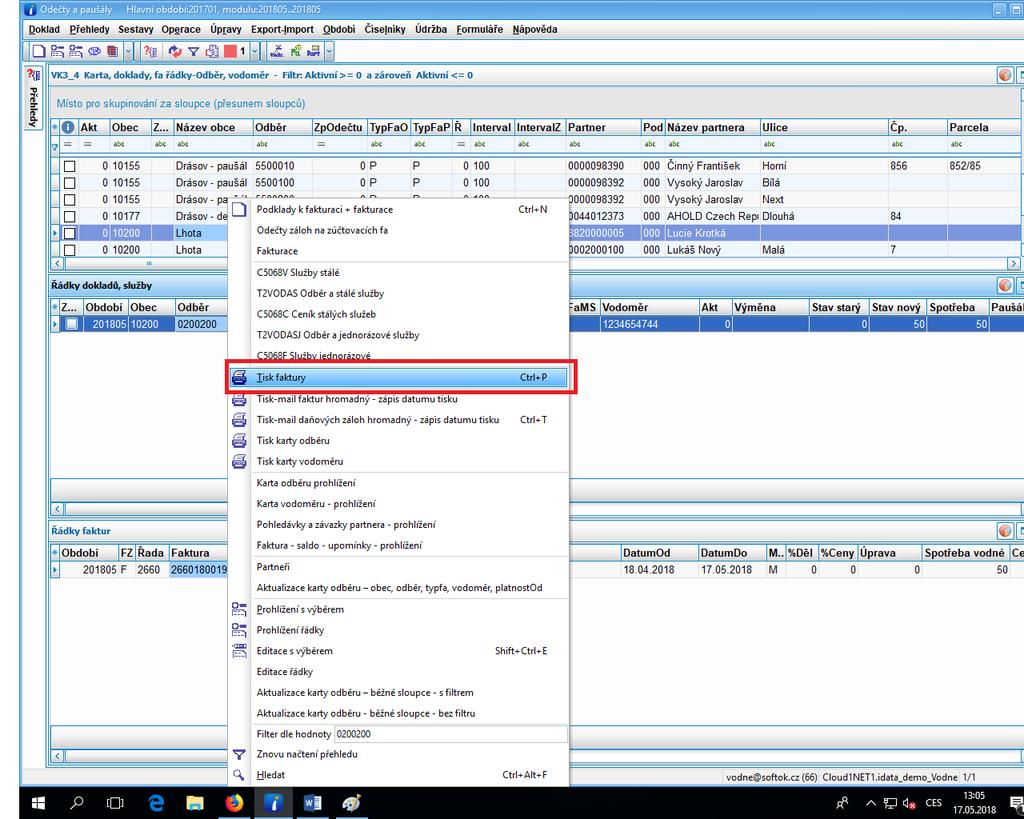Screen dimensions: 1024x819
Task: Open File Explorer from the taskbar
Action: [195, 803]
